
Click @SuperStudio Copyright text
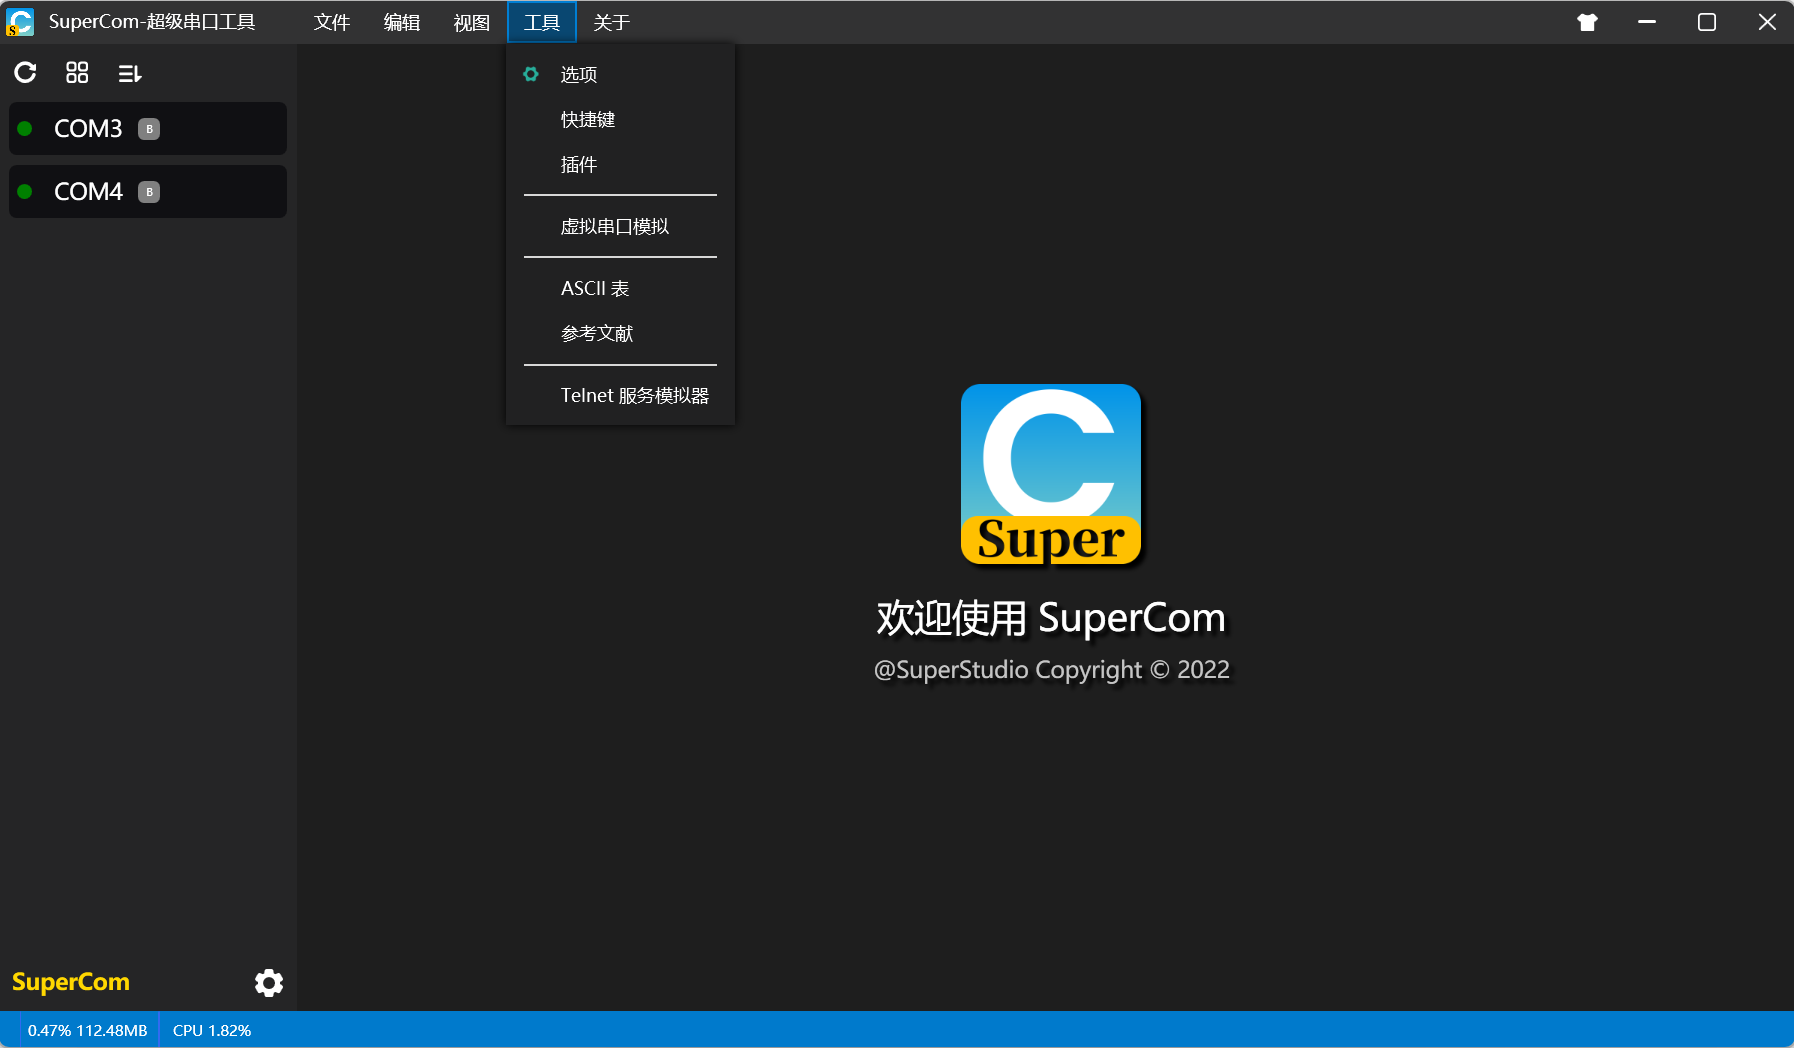(1052, 670)
